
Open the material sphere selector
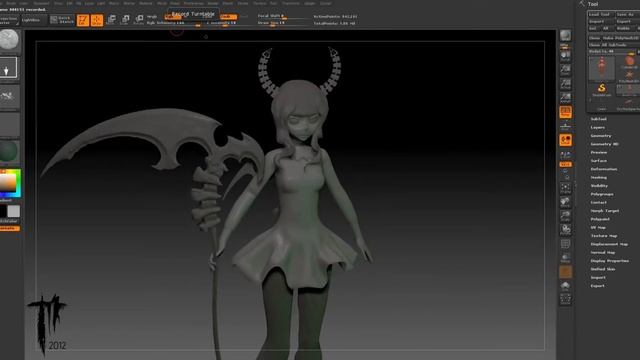pos(9,152)
